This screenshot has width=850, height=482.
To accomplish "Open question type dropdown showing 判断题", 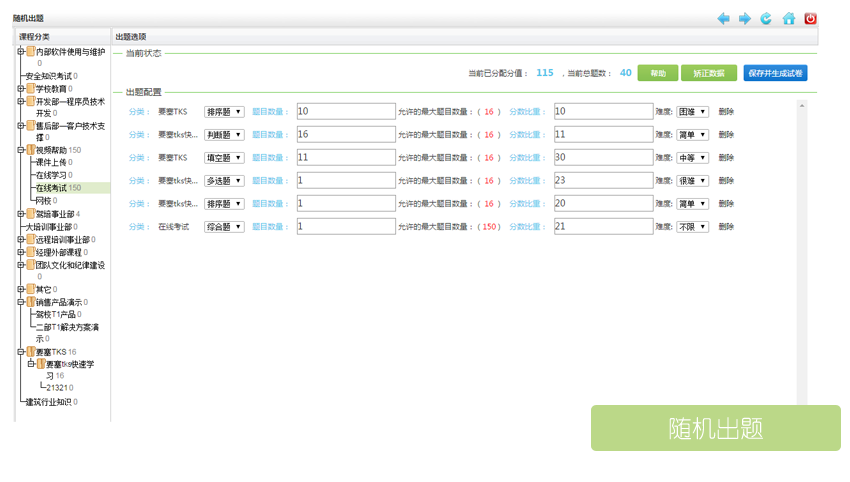I will (x=224, y=135).
